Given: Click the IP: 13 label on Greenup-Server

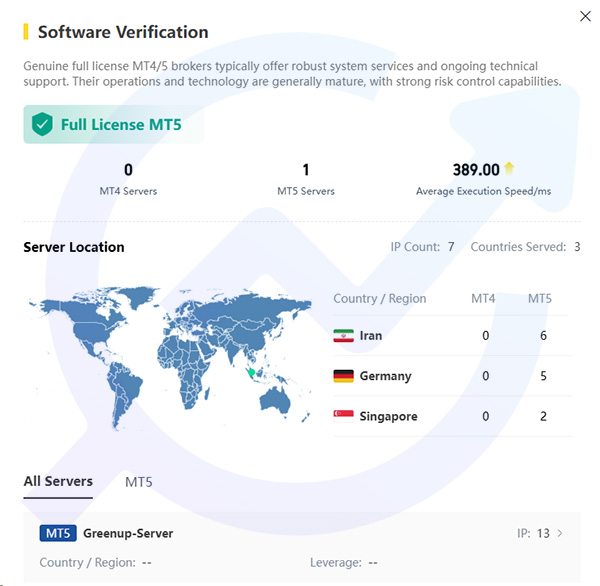Looking at the screenshot, I should [533, 533].
